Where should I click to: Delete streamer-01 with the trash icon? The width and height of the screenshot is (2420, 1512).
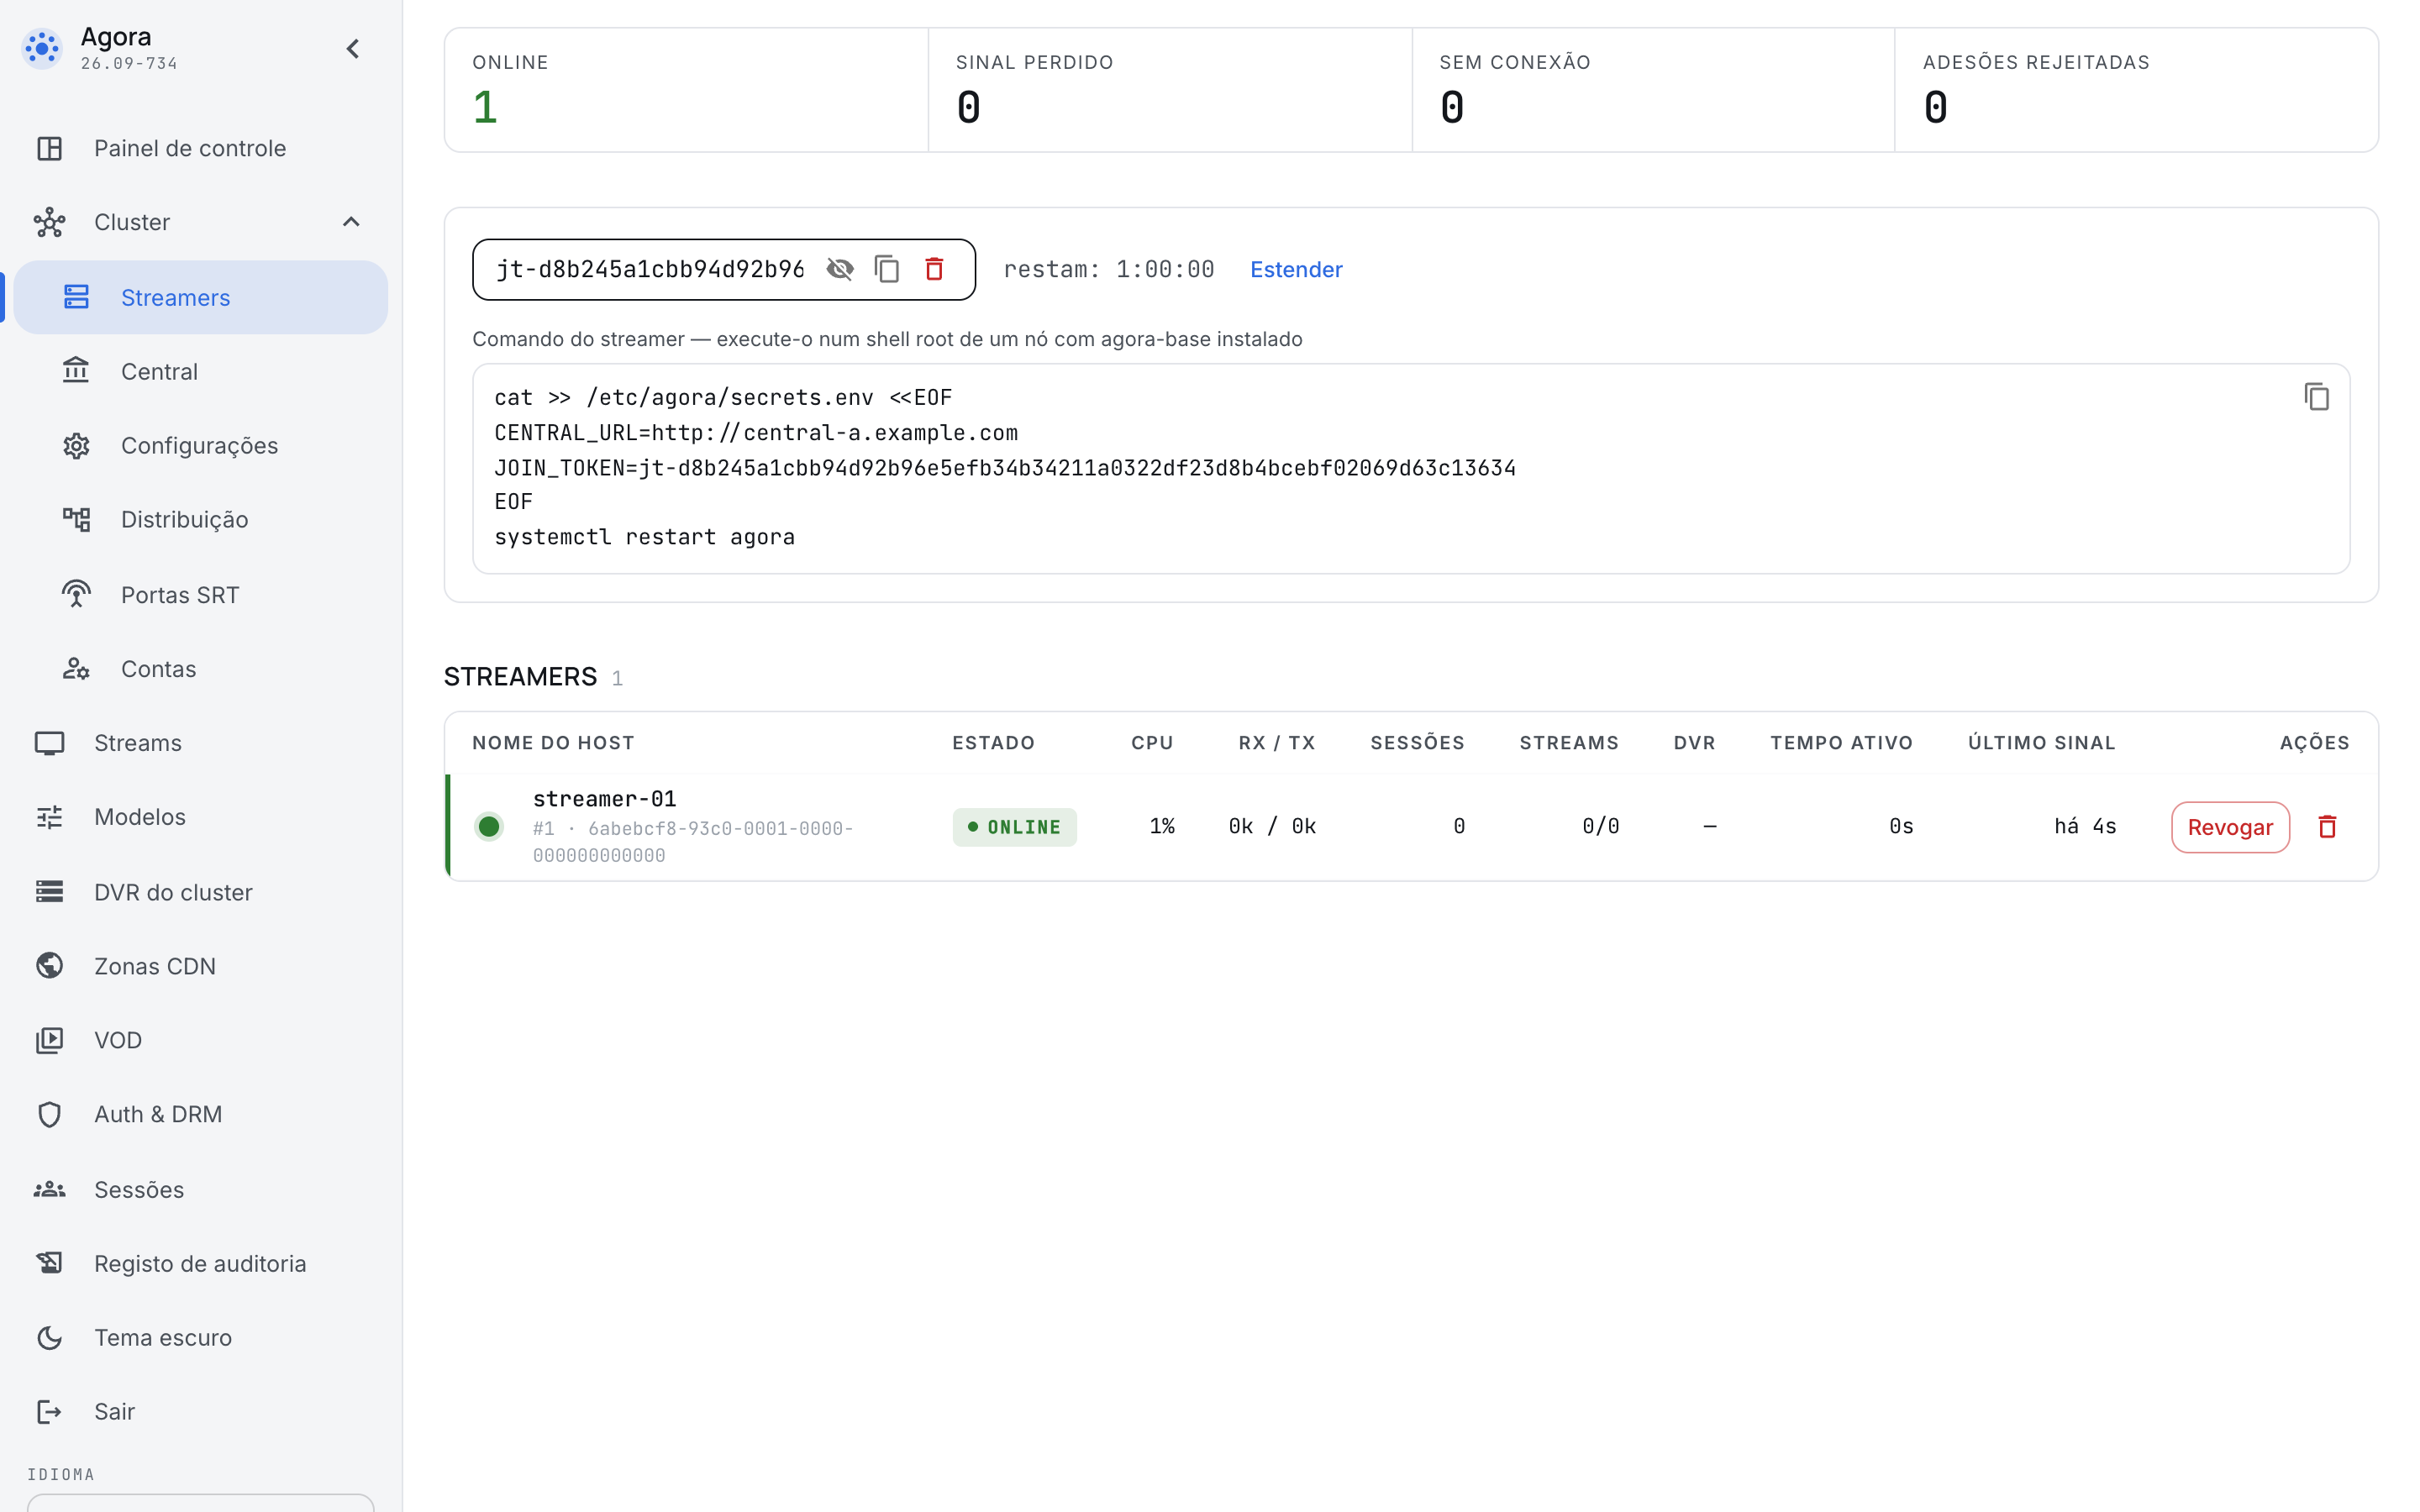pyautogui.click(x=2328, y=827)
